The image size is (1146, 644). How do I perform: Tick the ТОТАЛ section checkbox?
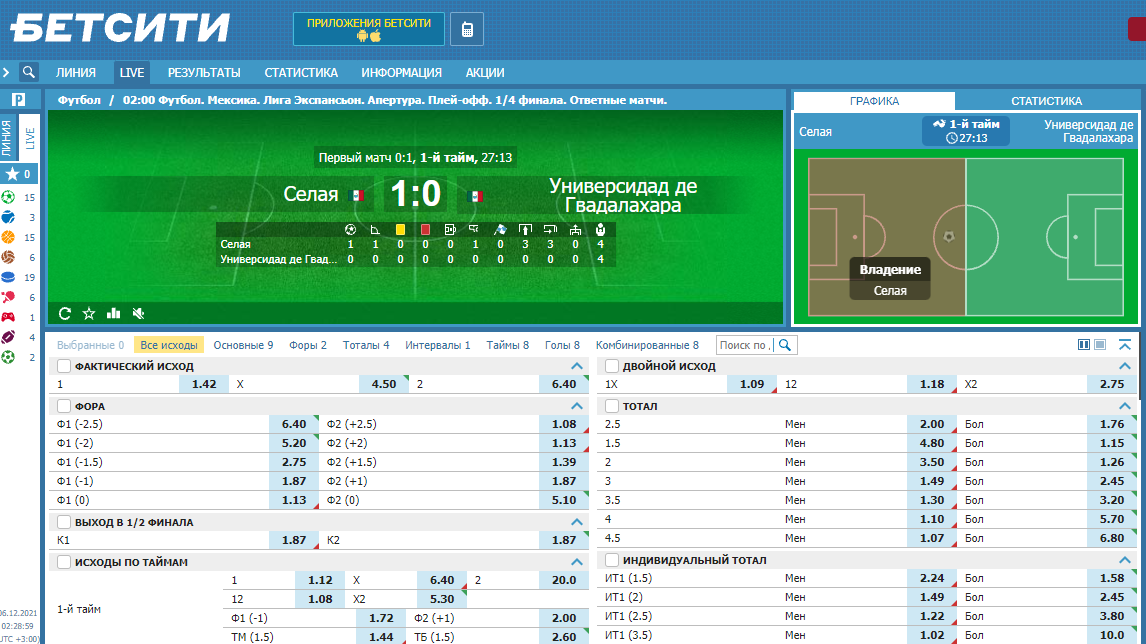[612, 406]
